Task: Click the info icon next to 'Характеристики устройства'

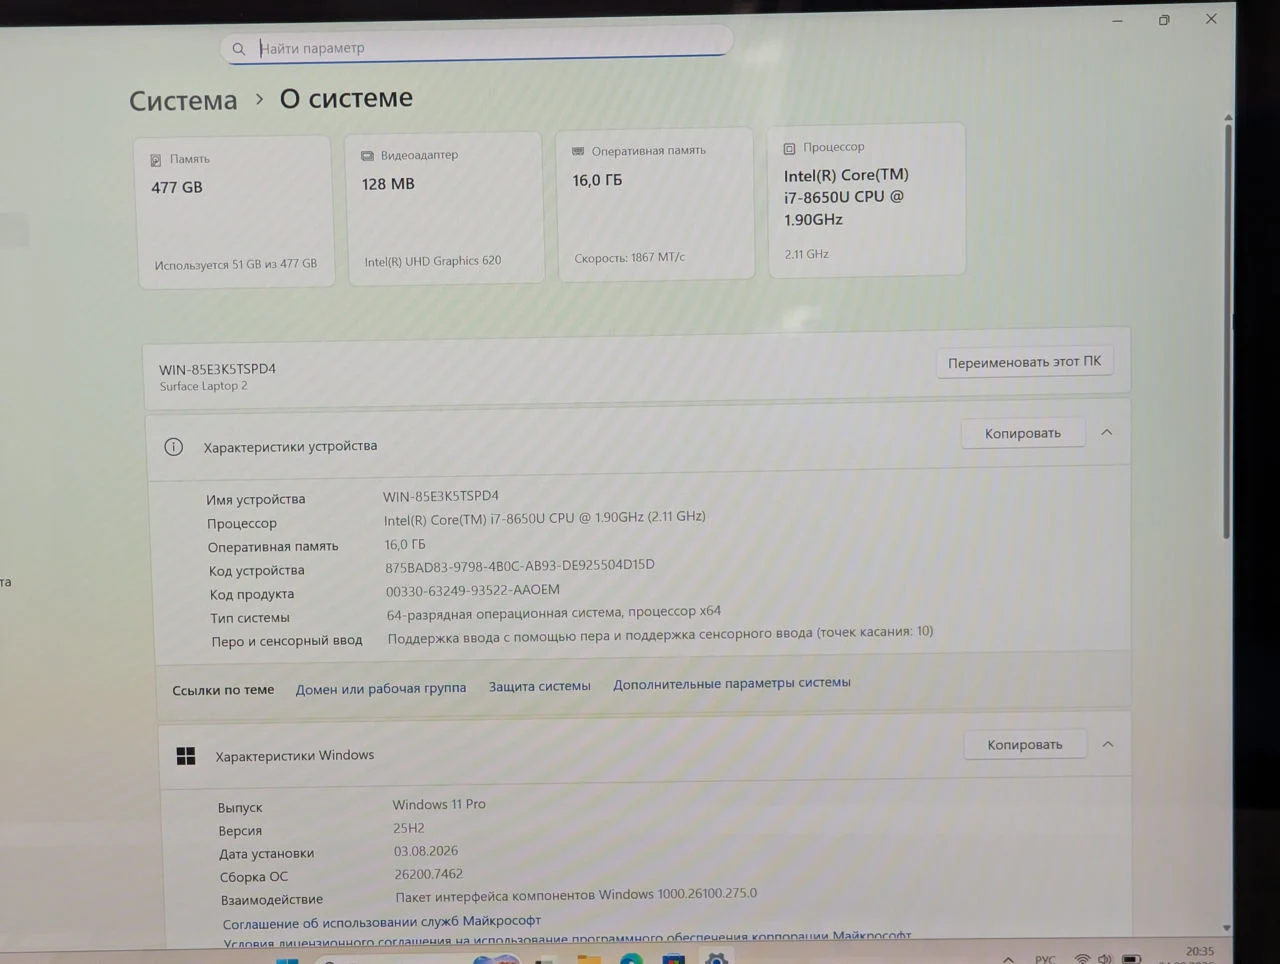Action: pos(173,447)
